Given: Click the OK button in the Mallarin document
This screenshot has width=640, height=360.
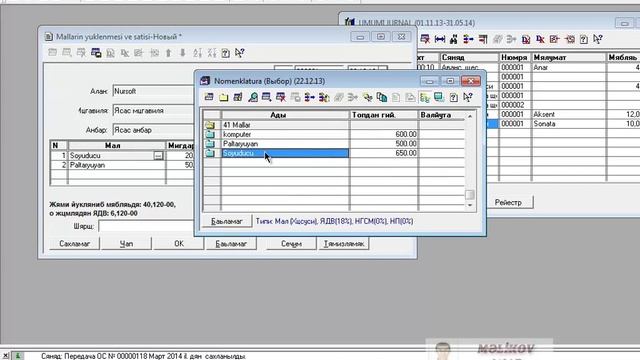Looking at the screenshot, I should (179, 244).
